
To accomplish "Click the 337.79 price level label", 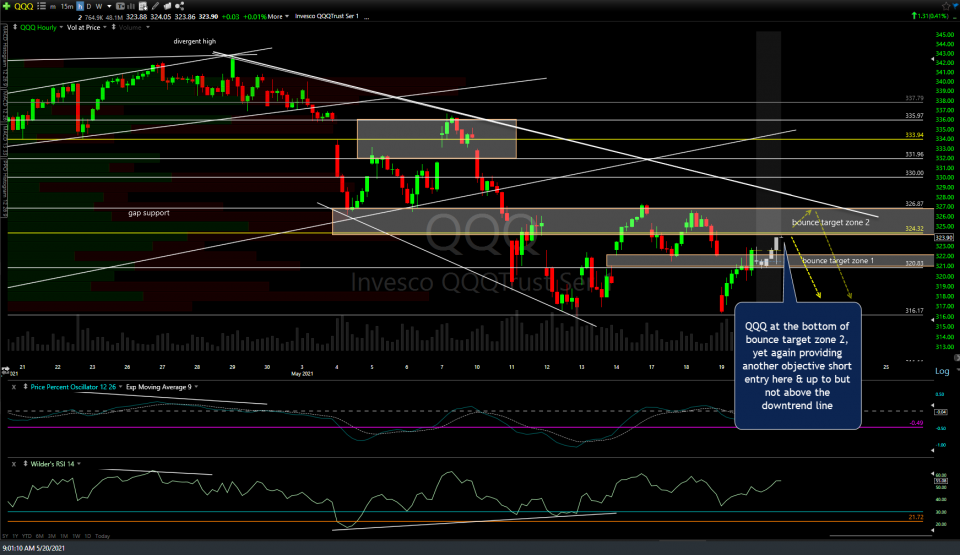I will tap(914, 98).
